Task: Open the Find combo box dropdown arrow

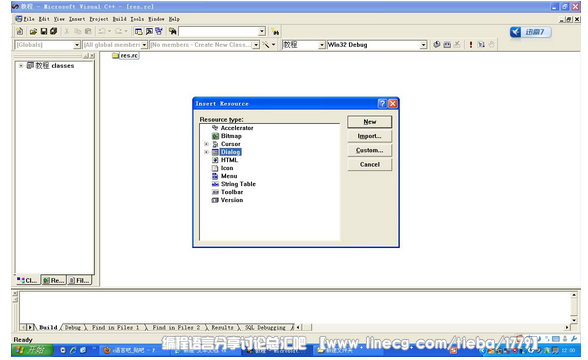Action: tap(262, 32)
